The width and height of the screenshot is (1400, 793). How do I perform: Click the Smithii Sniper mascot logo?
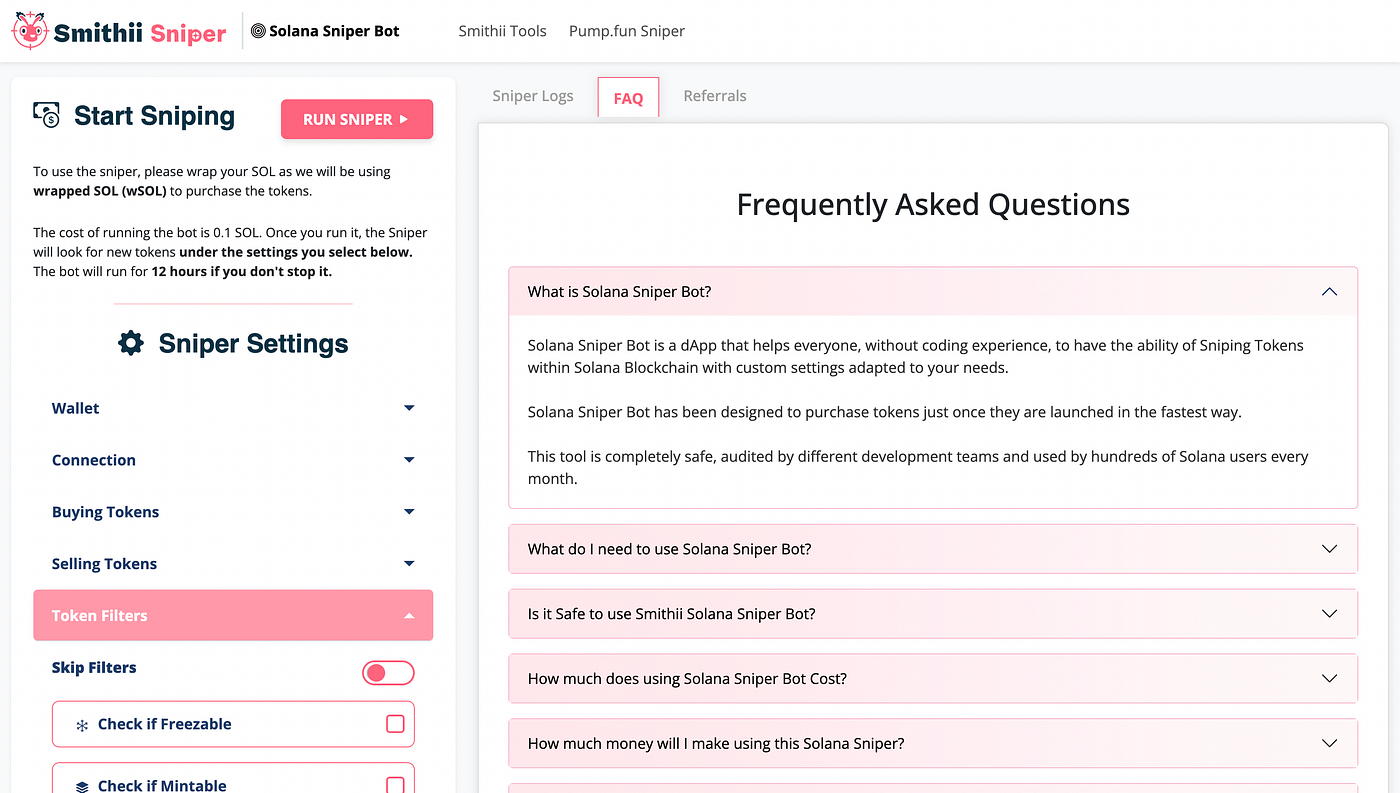click(x=28, y=31)
